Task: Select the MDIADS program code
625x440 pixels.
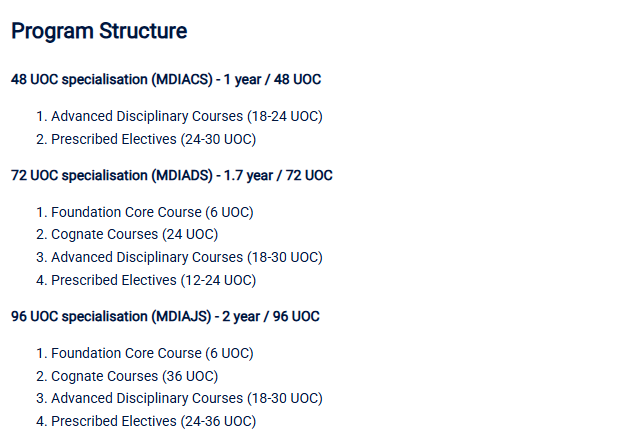Action: 182,175
